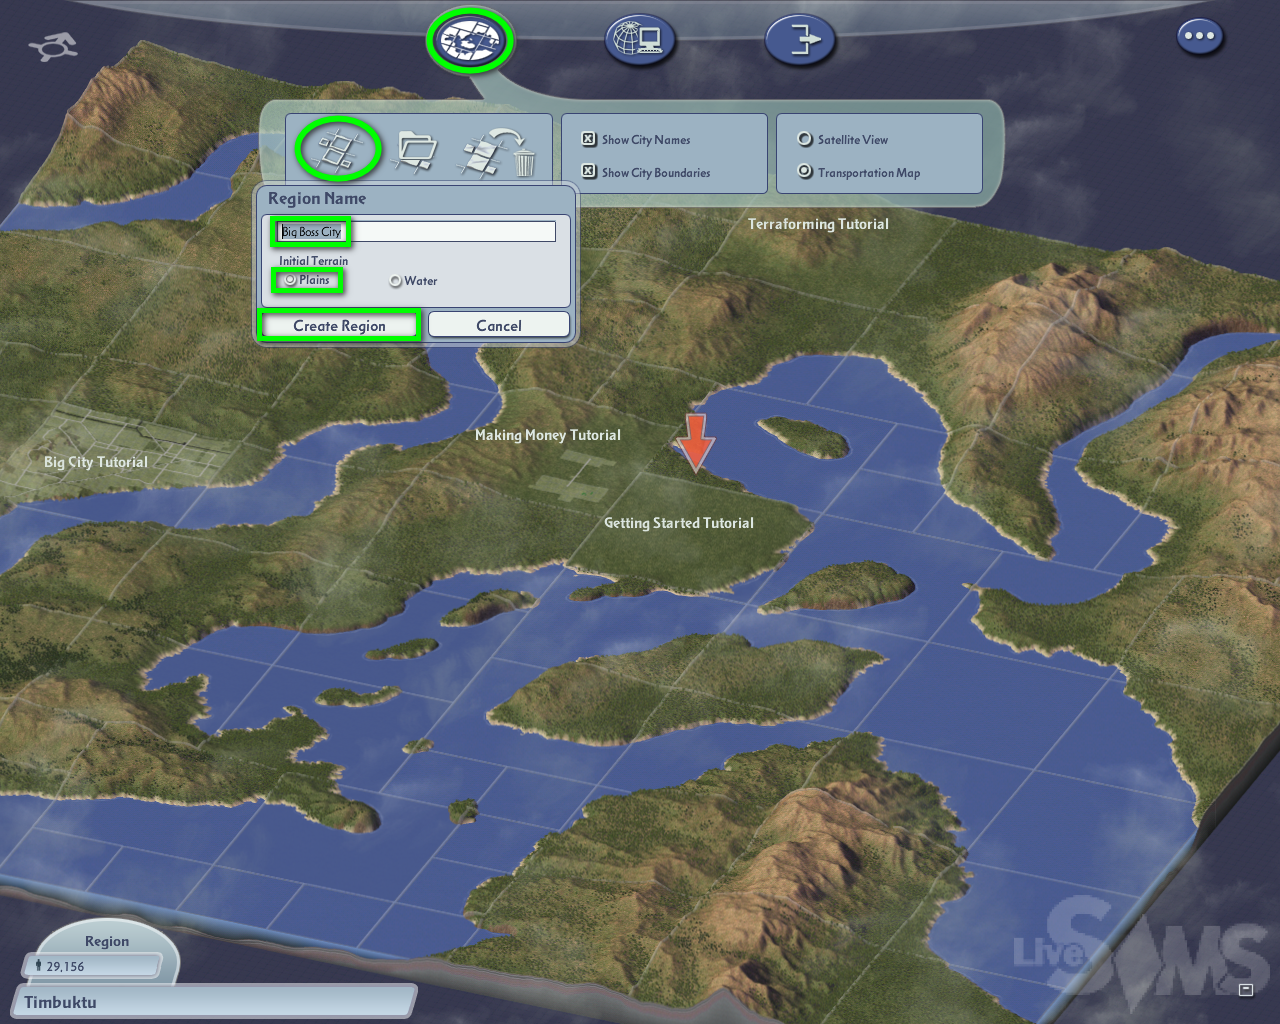Open the Region View Options menu
Viewport: 1280px width, 1024px height.
(470, 41)
